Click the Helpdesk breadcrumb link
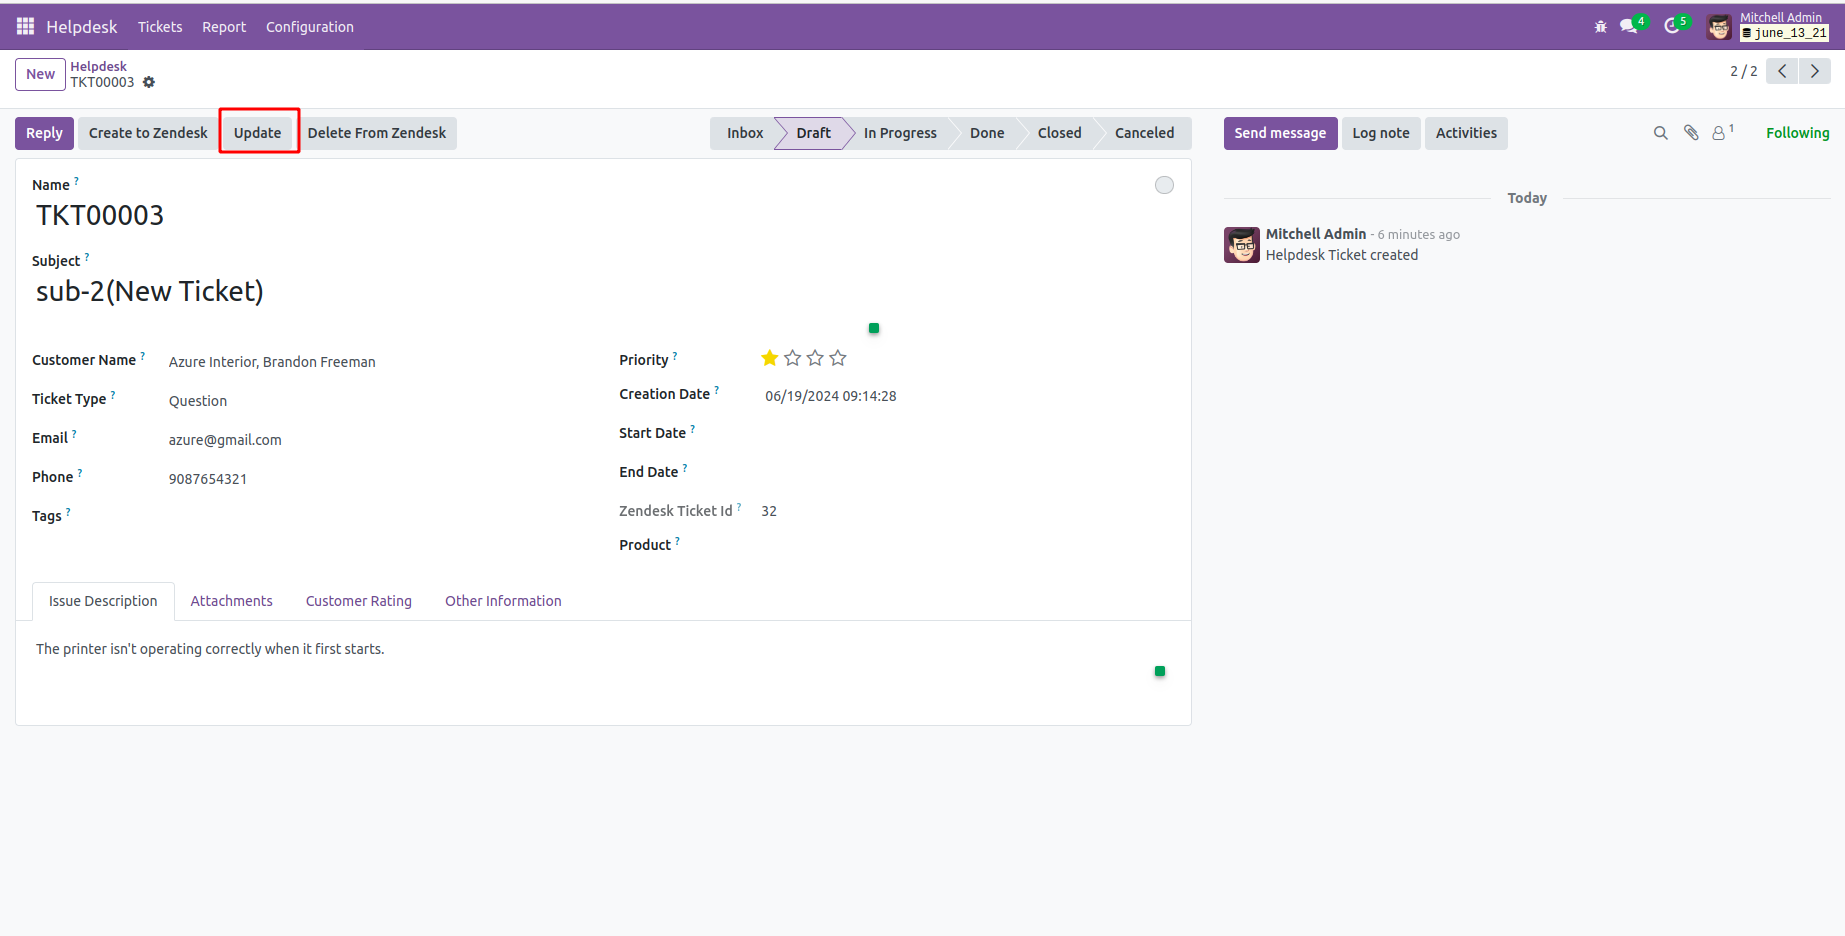Viewport: 1845px width, 936px height. tap(98, 66)
